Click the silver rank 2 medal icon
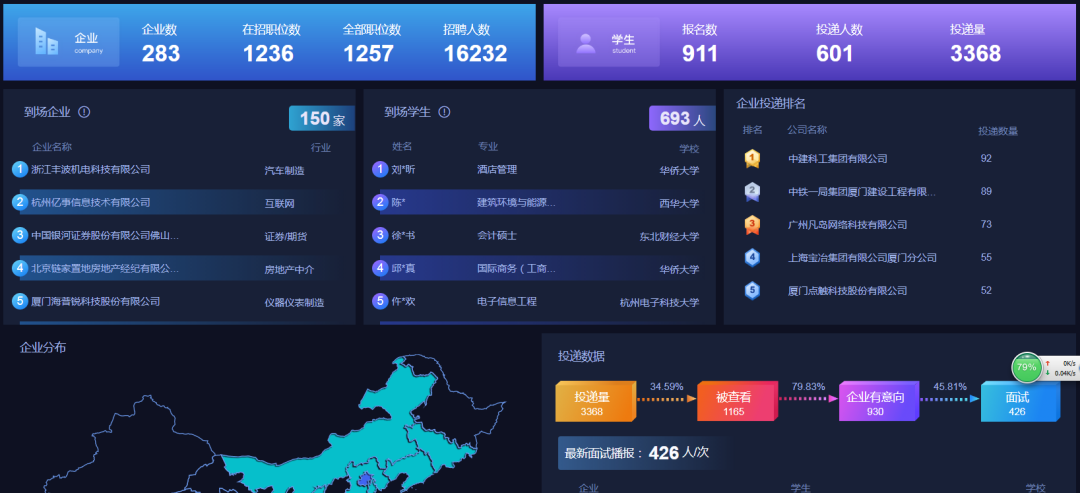Screen dimensions: 1080x493 (752, 191)
